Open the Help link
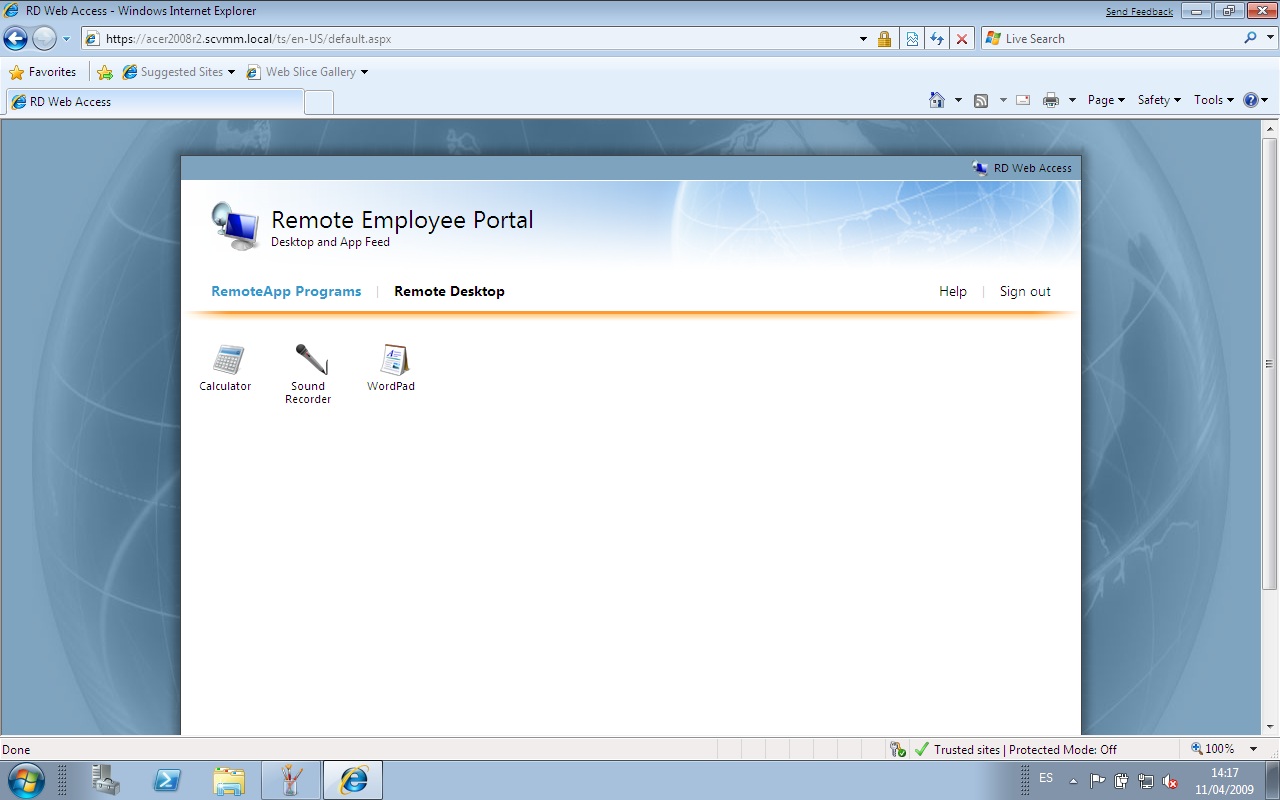The width and height of the screenshot is (1280, 800). tap(952, 291)
